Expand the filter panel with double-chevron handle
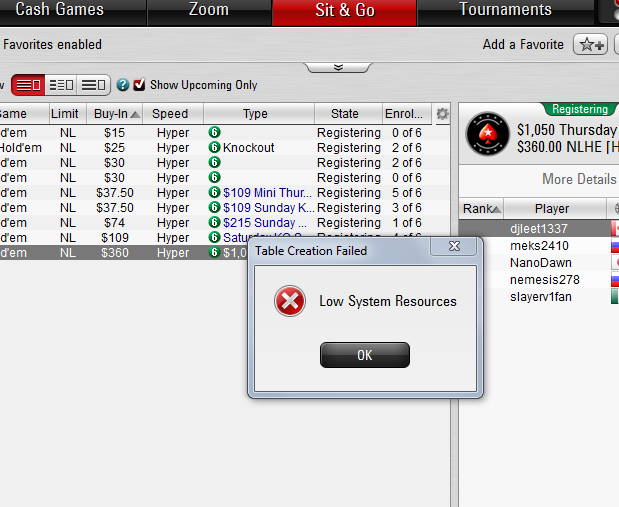Viewport: 619px width, 507px height. click(338, 68)
